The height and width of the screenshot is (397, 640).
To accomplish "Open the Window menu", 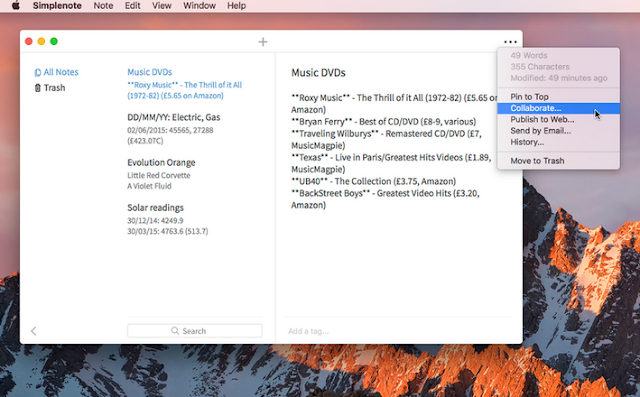I will coord(199,6).
